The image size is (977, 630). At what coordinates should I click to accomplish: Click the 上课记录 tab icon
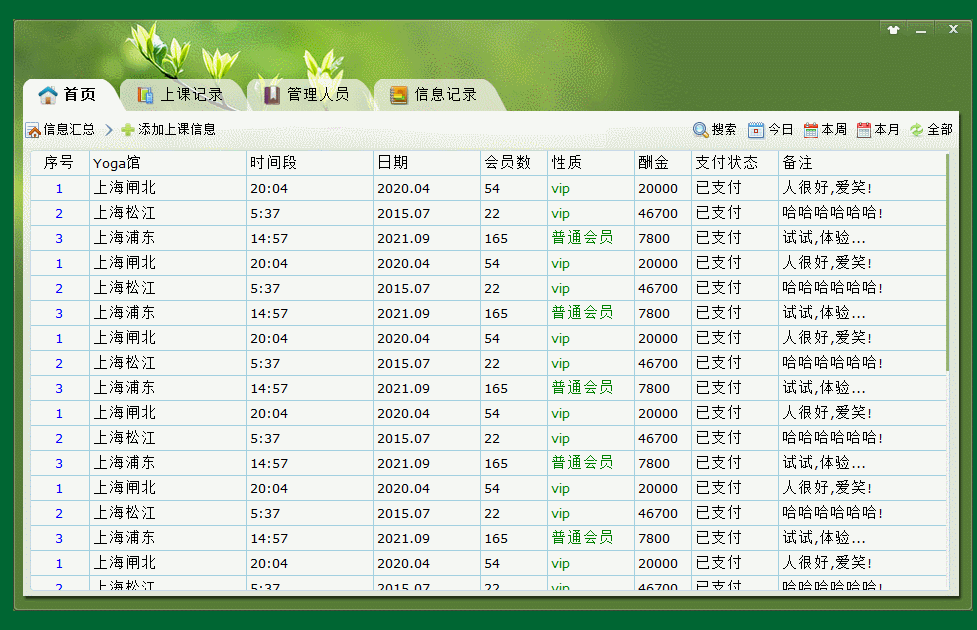pos(146,95)
